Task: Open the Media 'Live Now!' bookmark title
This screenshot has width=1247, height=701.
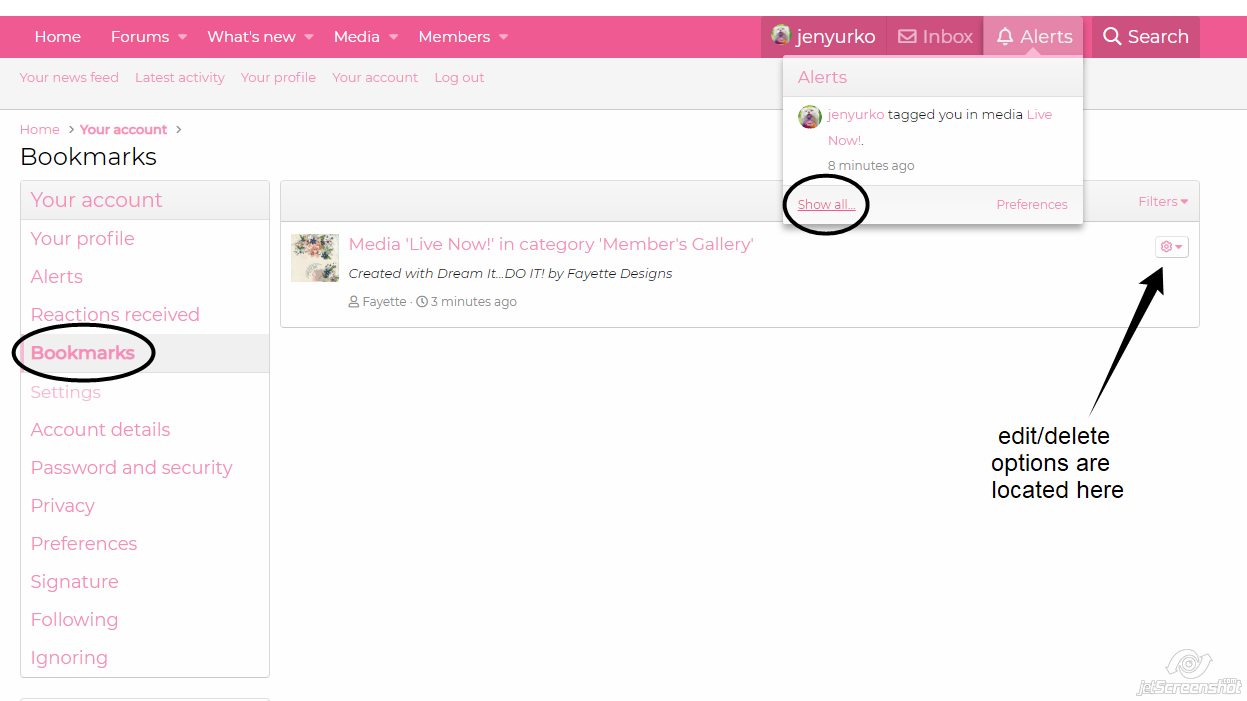Action: pyautogui.click(x=550, y=244)
